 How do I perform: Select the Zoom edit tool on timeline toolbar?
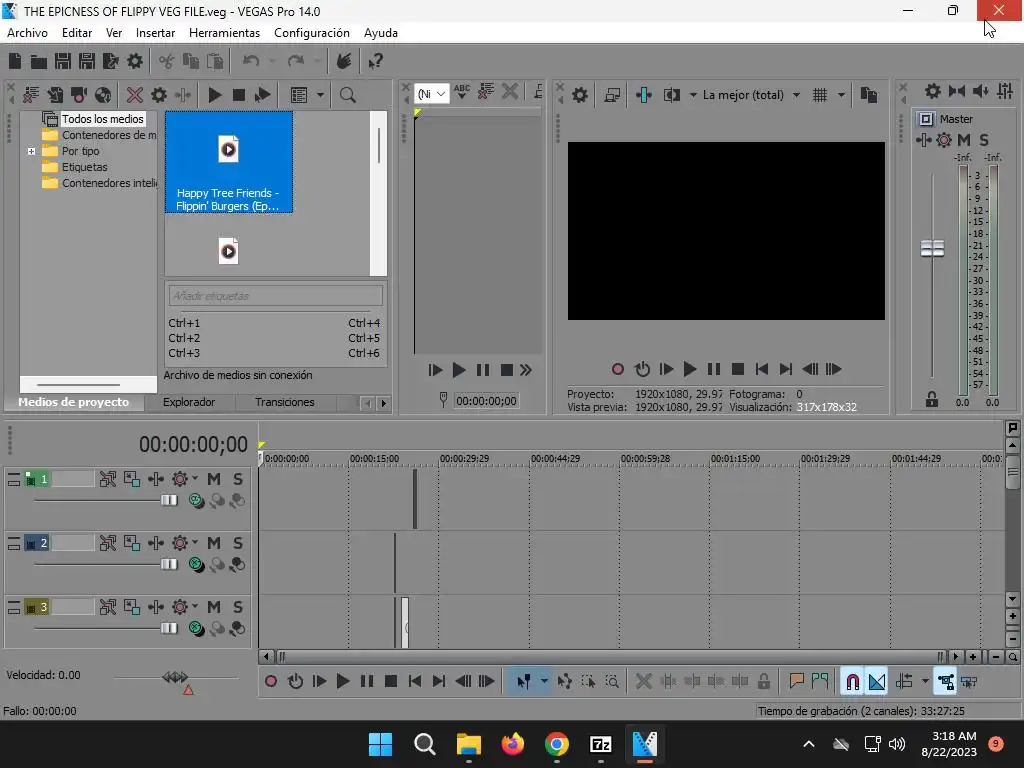point(612,682)
